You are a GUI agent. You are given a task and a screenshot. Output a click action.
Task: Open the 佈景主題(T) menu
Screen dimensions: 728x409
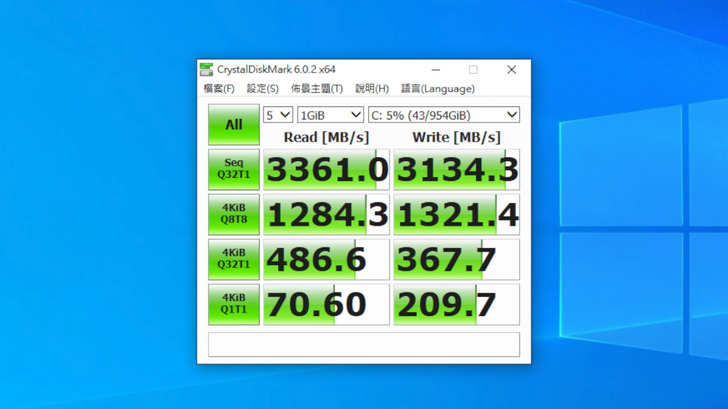317,89
